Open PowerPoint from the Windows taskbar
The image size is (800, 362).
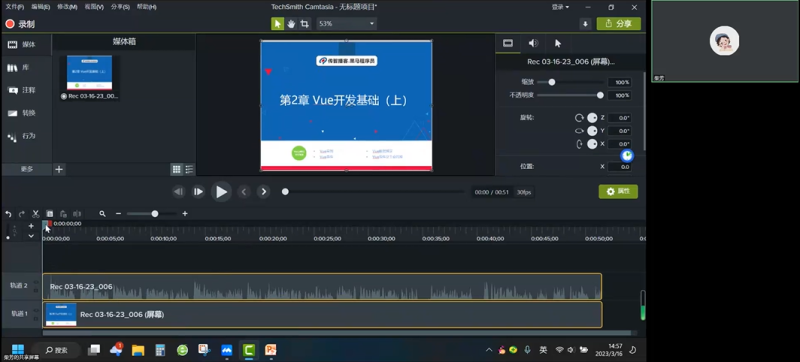271,350
